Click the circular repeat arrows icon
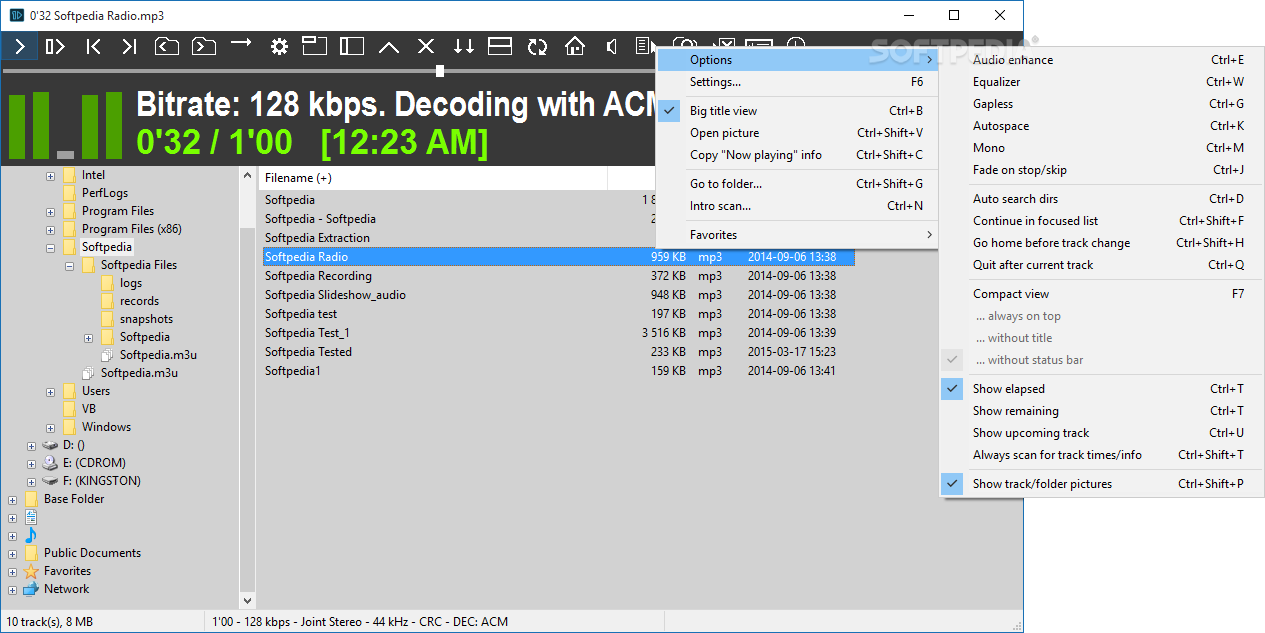 [537, 46]
